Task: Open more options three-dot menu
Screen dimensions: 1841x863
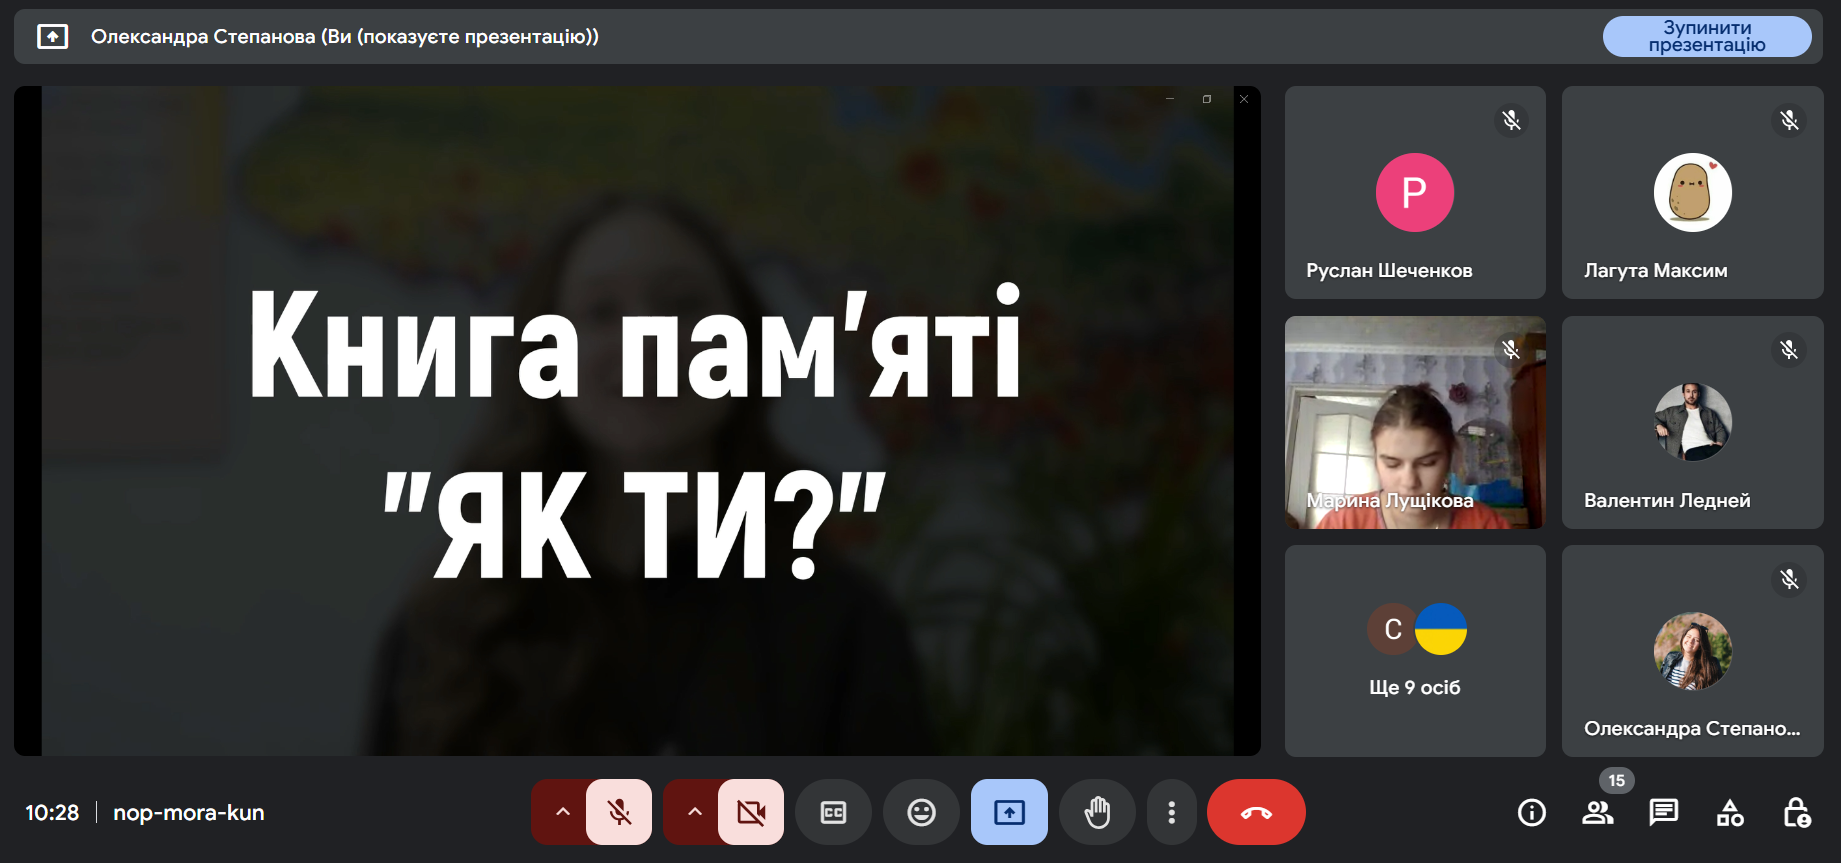Action: 1171,813
